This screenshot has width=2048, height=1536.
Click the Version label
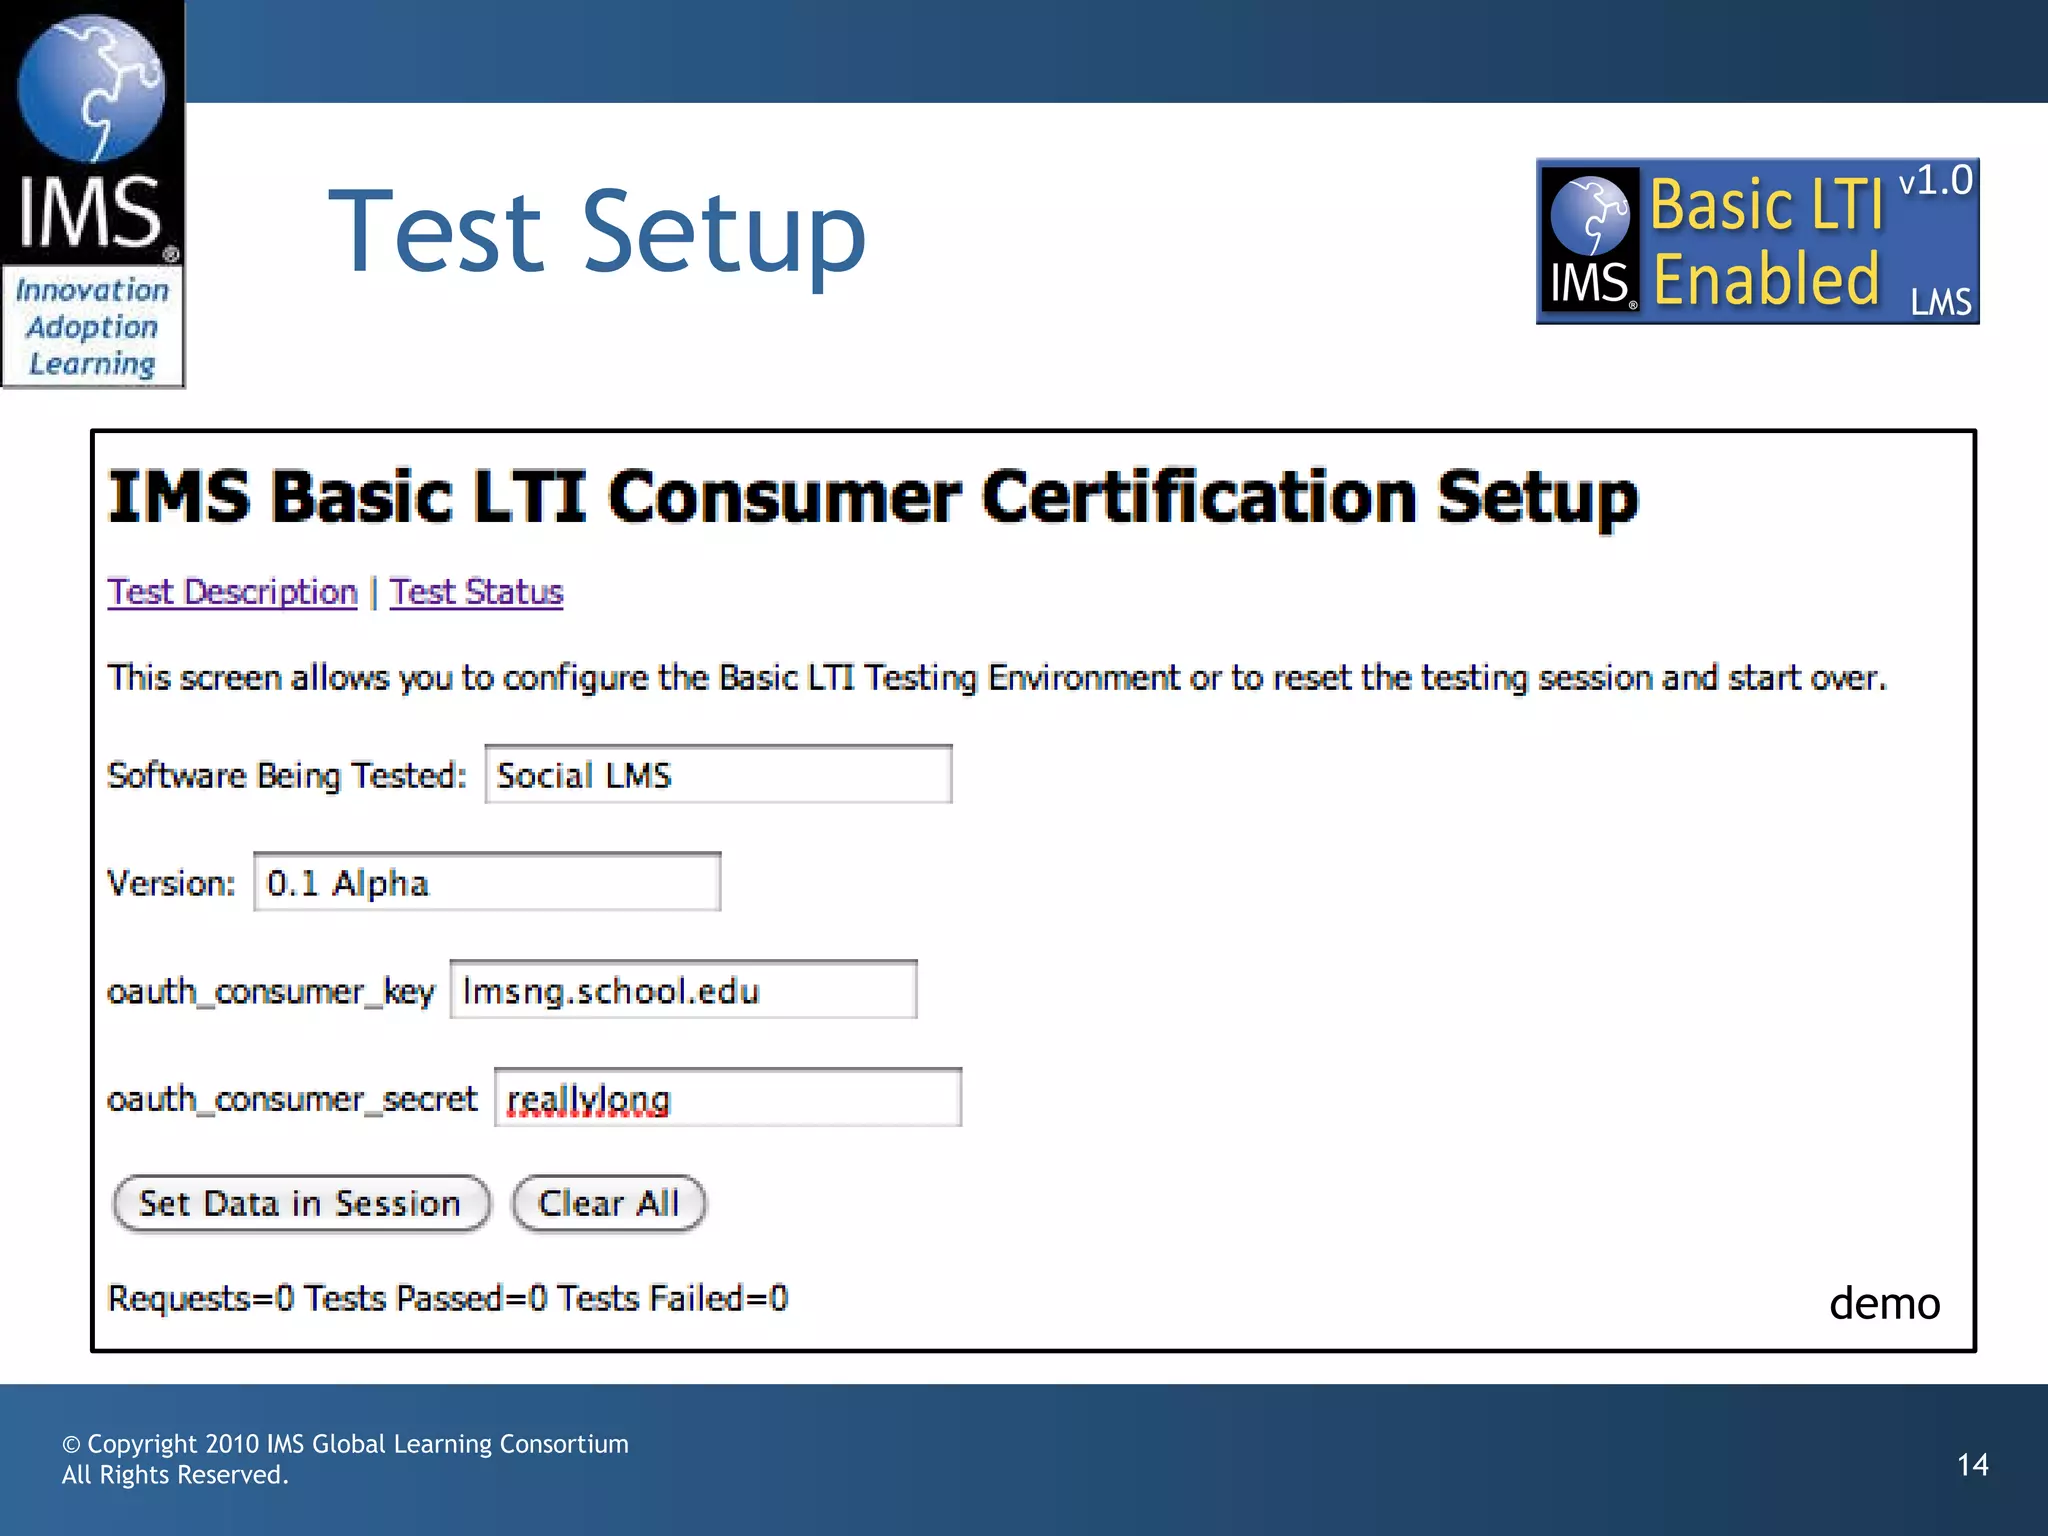171,883
